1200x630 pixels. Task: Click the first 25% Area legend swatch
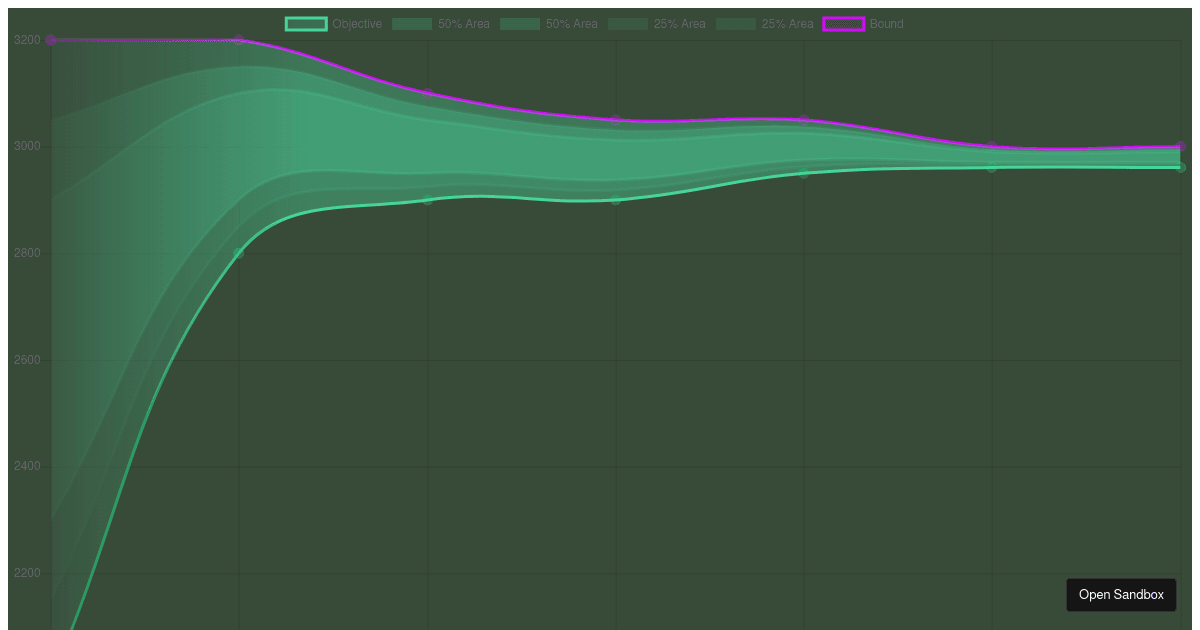(628, 23)
